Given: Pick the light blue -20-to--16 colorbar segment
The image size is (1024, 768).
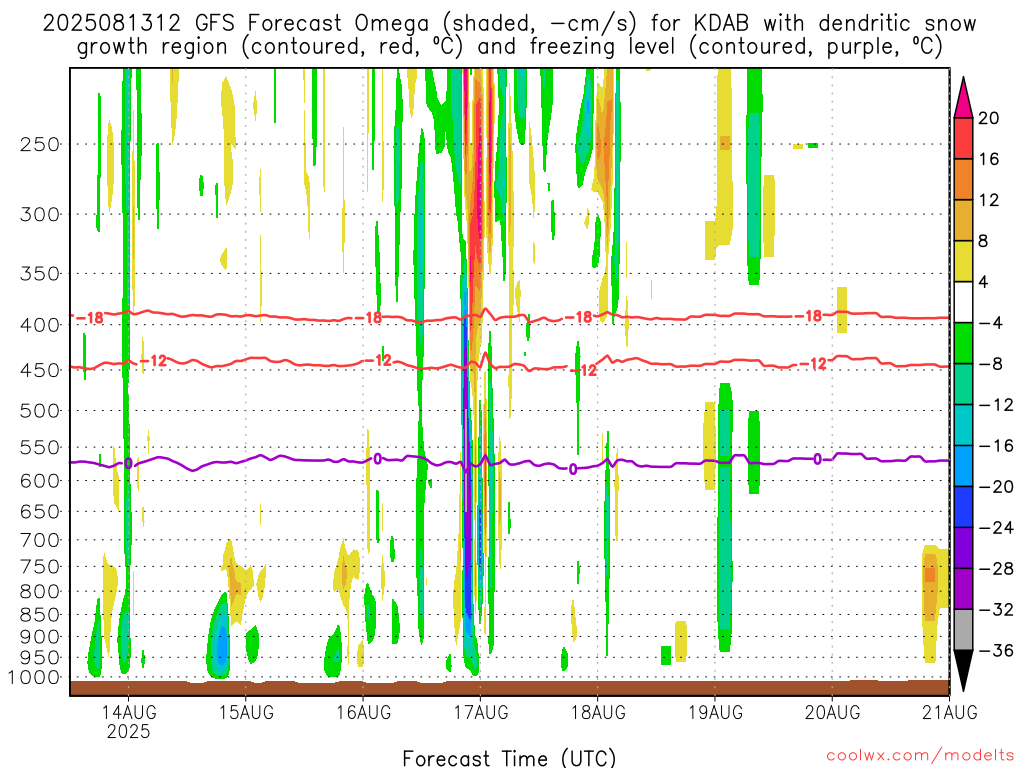Looking at the screenshot, I should click(x=963, y=466).
